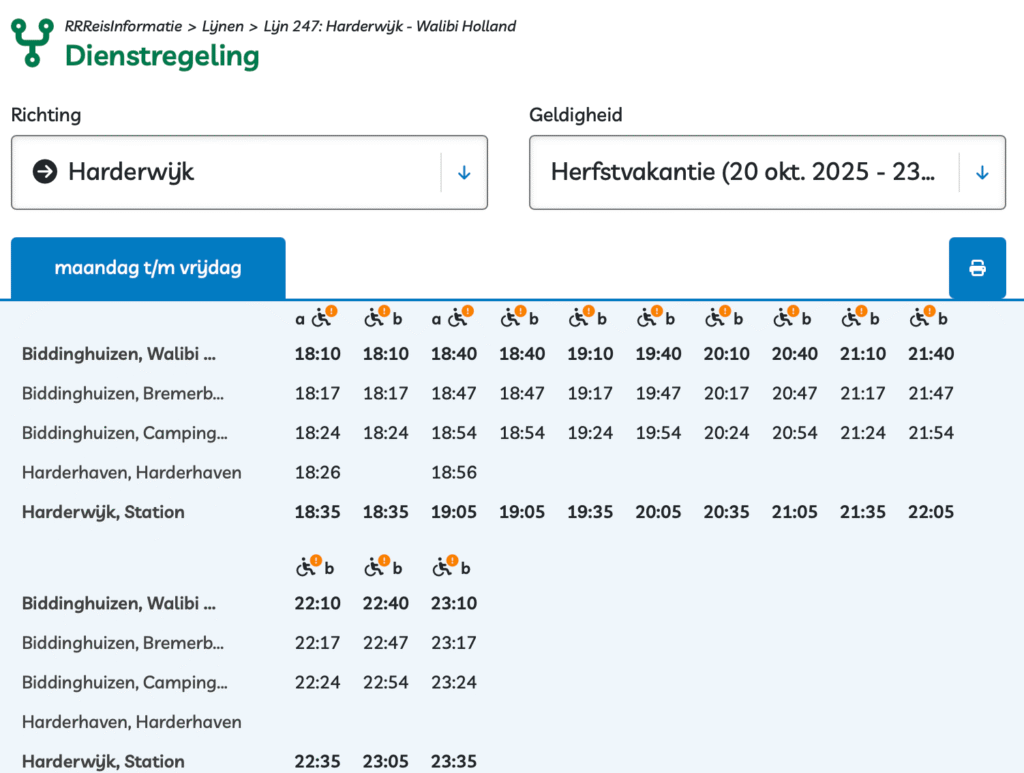Go to the RRReisInformatie breadcrumb
This screenshot has height=773, width=1024.
122,26
